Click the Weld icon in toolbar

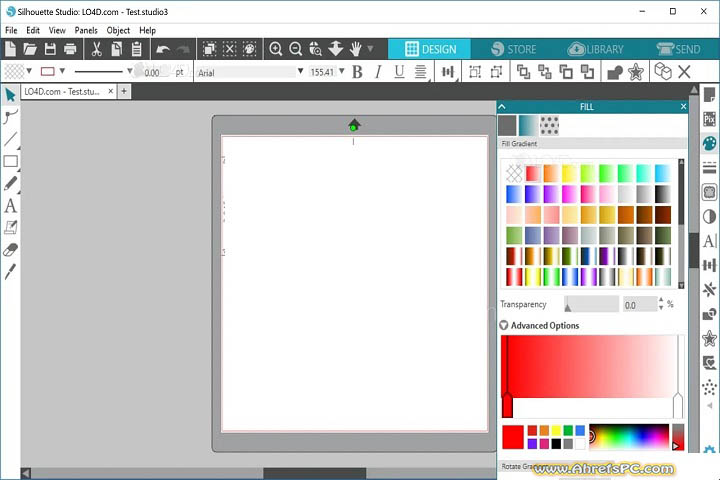pos(615,72)
